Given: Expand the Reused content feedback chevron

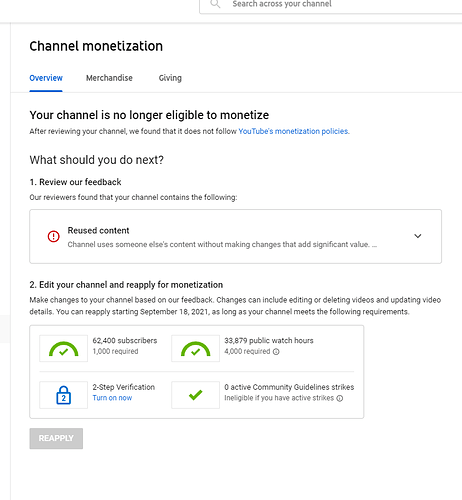Looking at the screenshot, I should 417,236.
